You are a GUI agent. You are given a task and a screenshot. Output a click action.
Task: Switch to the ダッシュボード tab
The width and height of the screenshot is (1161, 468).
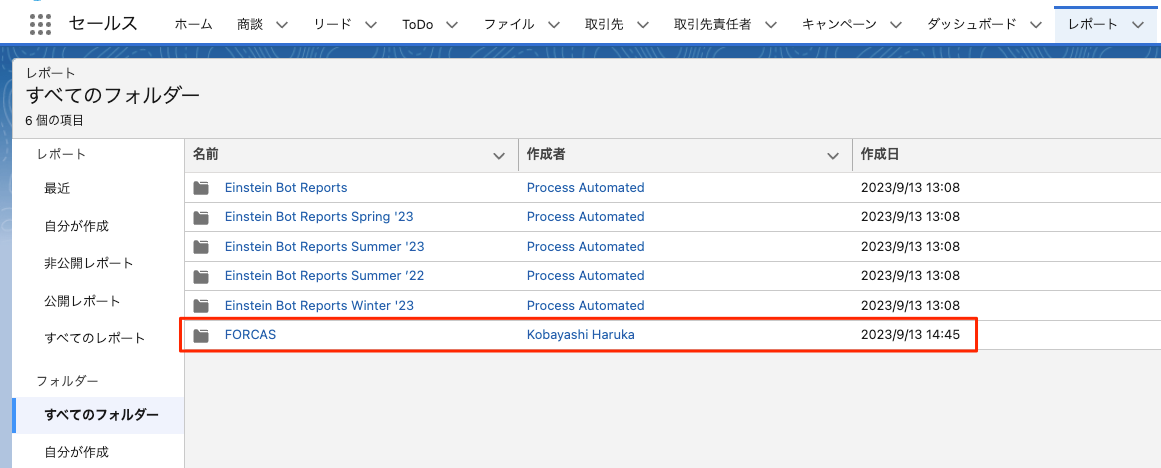tap(971, 25)
